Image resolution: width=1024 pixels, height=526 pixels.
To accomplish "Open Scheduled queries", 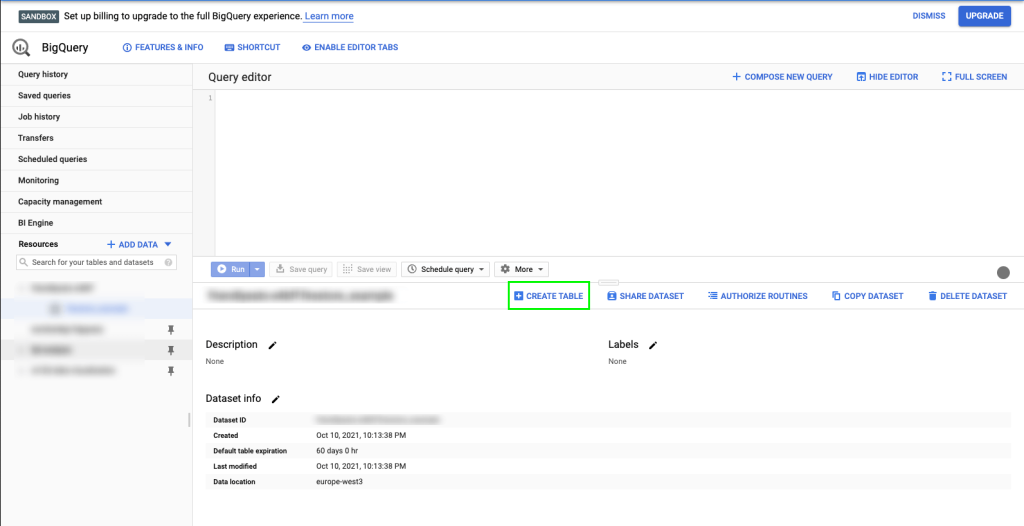I will pyautogui.click(x=97, y=159).
